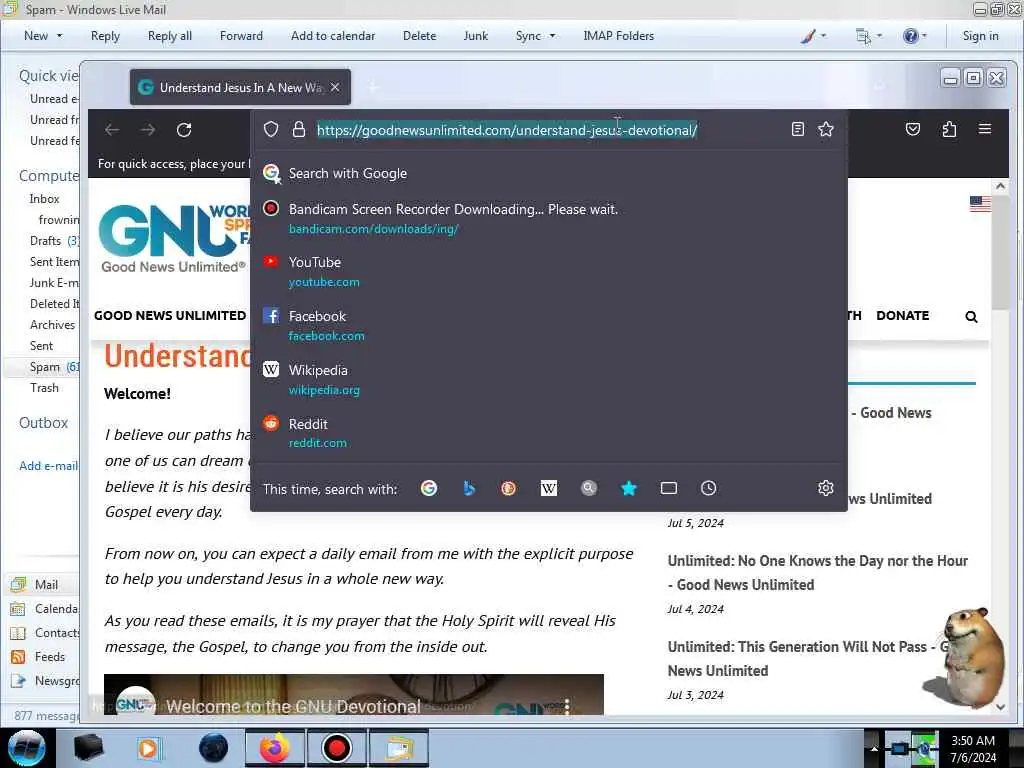Screen dimensions: 1024x768
Task: Click Reply all in the toolbar
Action: click(x=170, y=36)
